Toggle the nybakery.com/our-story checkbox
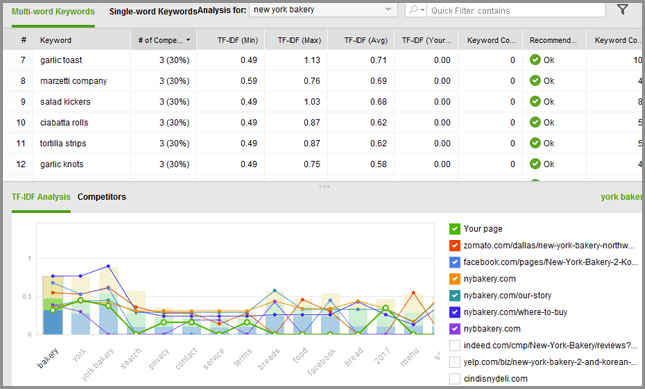 [x=455, y=295]
